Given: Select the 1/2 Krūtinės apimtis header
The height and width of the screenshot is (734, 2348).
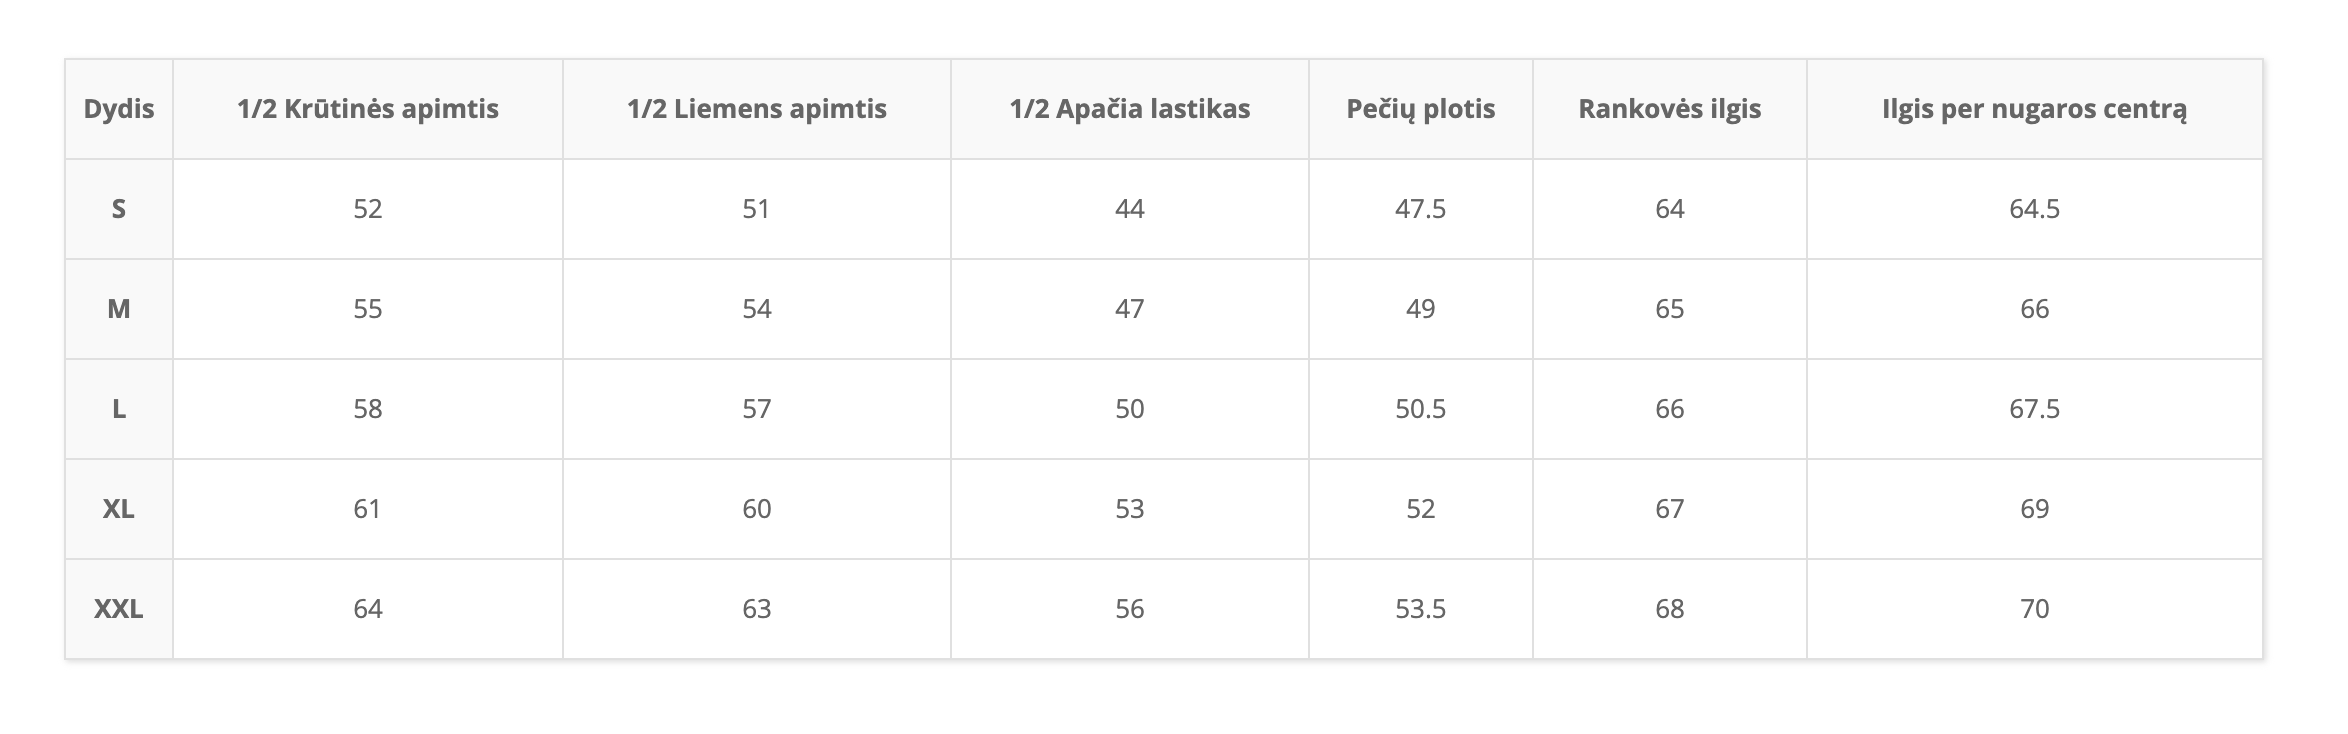Looking at the screenshot, I should click(x=368, y=109).
